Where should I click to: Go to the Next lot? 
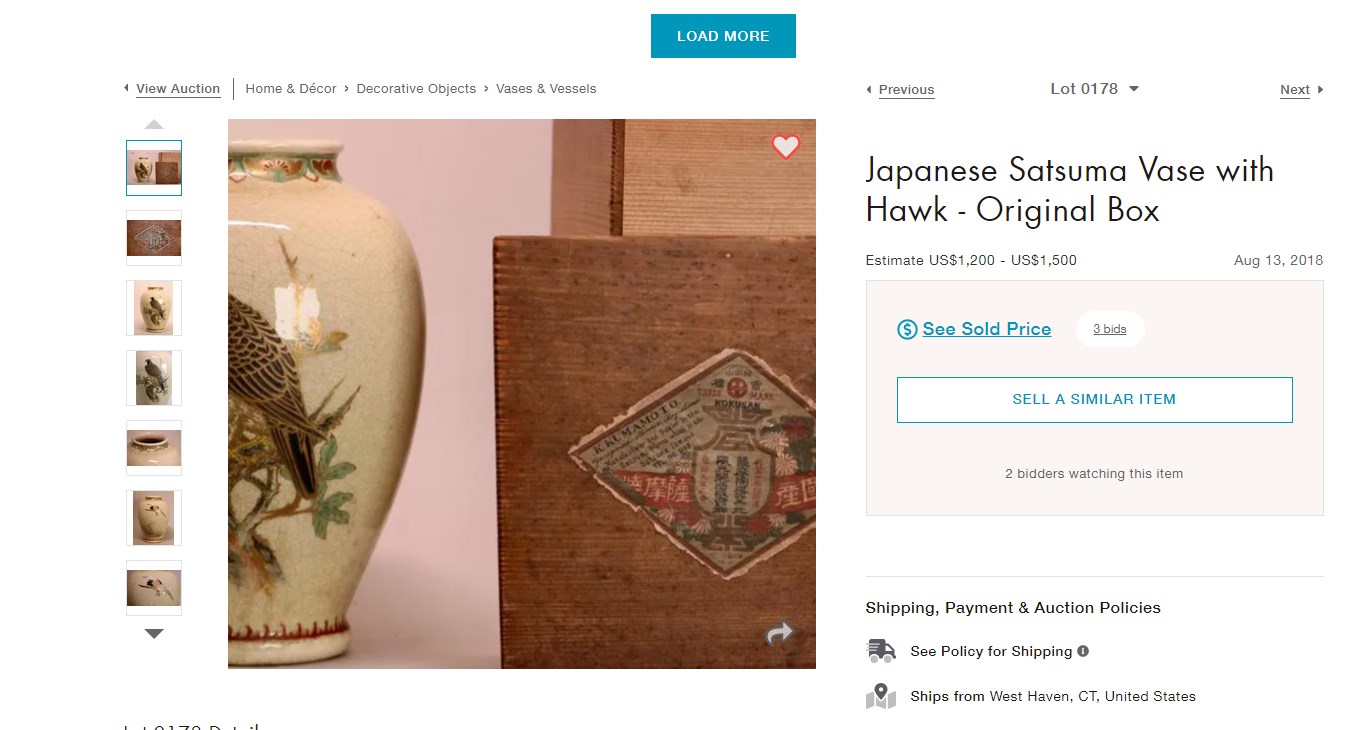tap(1296, 90)
